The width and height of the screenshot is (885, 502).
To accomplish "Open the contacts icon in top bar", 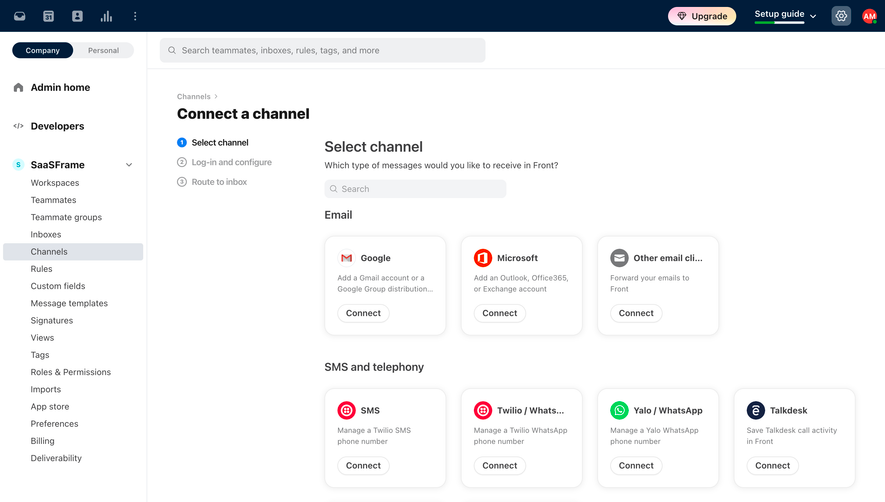I will coord(77,16).
